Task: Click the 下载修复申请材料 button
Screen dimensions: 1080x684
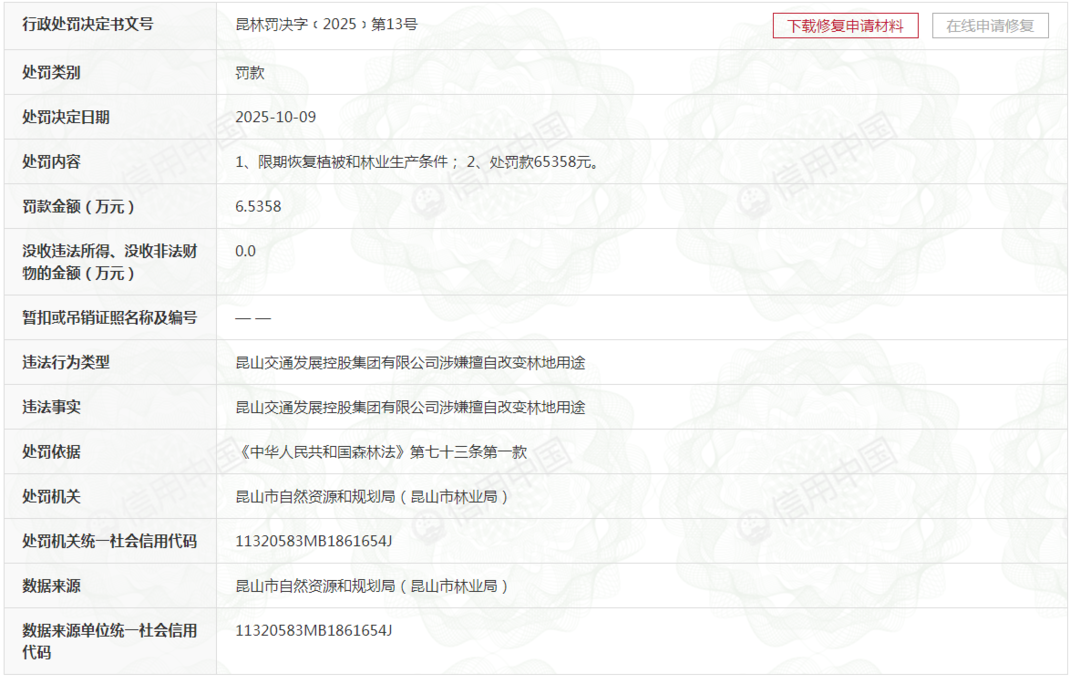Action: tap(845, 26)
